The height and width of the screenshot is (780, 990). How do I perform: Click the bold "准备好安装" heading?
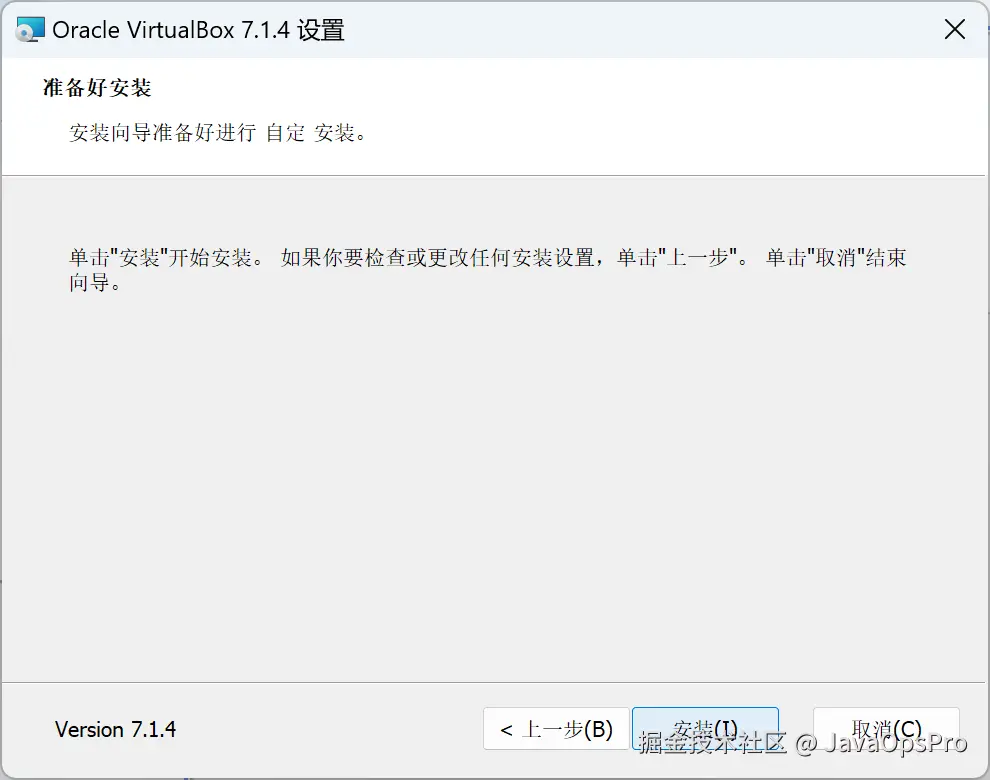tap(97, 88)
